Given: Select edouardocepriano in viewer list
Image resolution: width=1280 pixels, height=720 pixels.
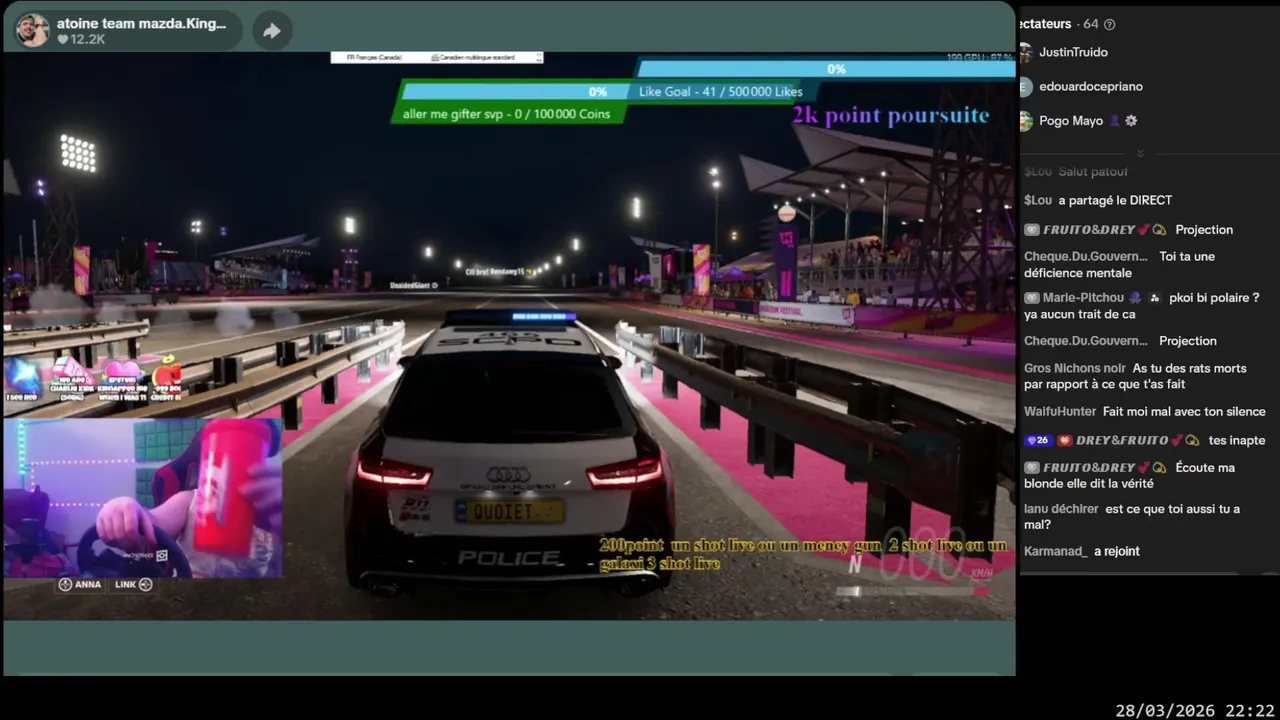Looking at the screenshot, I should (x=1091, y=86).
